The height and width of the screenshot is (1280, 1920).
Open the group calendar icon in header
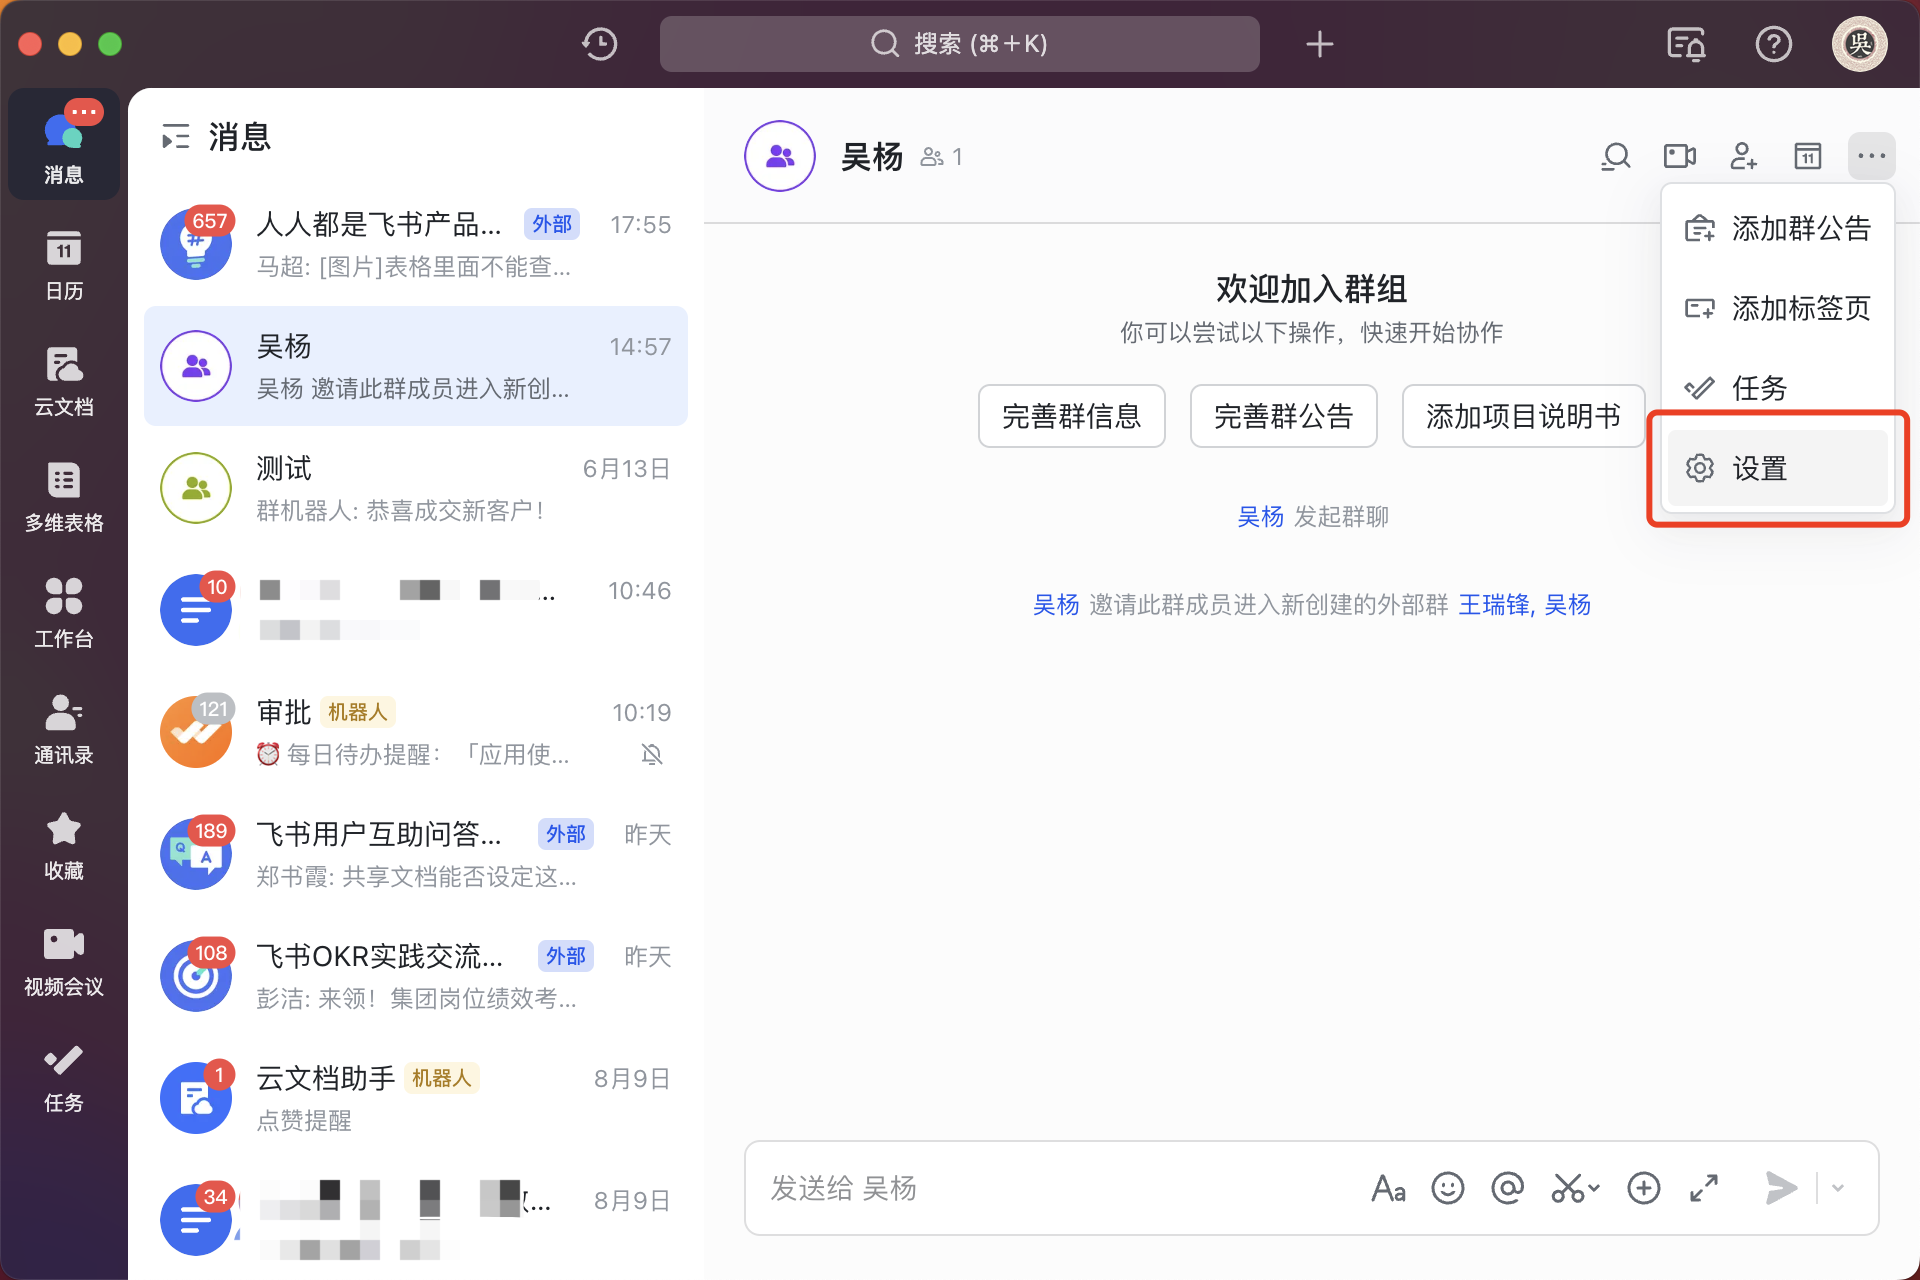point(1808,156)
